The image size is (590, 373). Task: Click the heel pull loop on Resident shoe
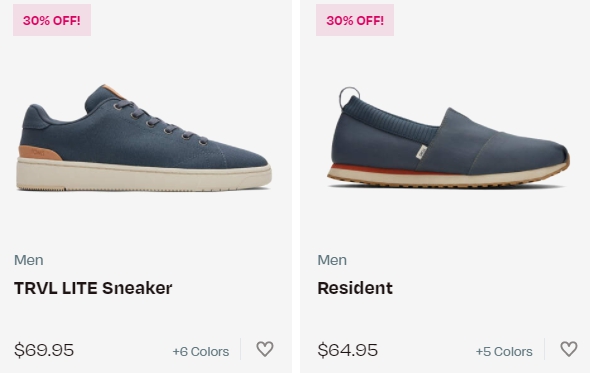349,97
